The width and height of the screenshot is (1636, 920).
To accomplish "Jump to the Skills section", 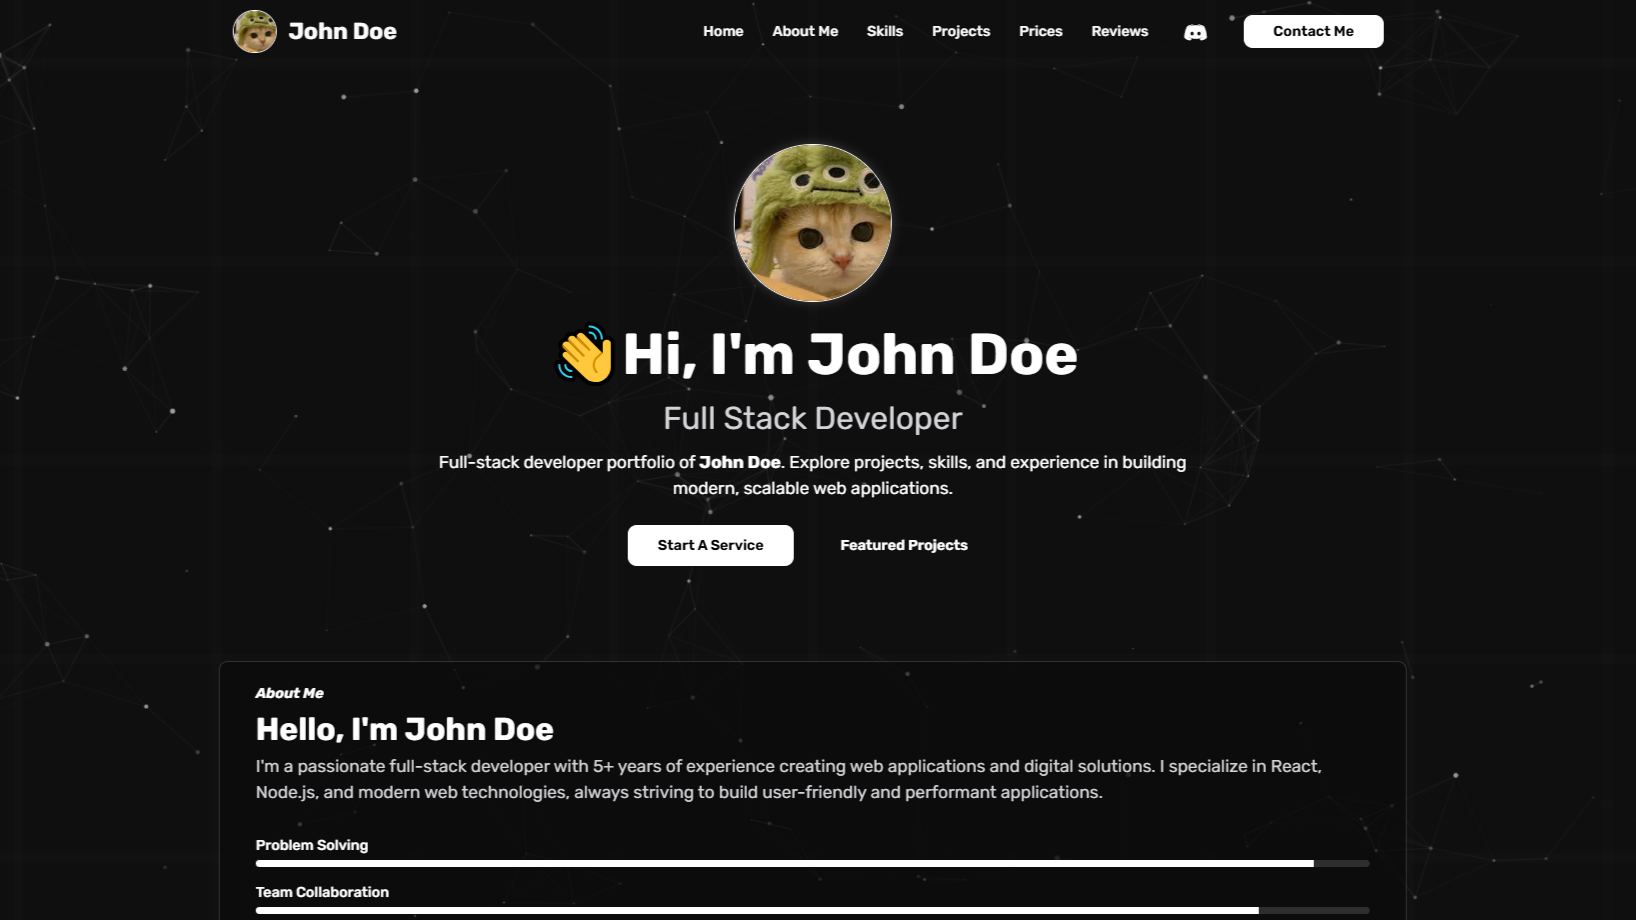I will (x=884, y=31).
